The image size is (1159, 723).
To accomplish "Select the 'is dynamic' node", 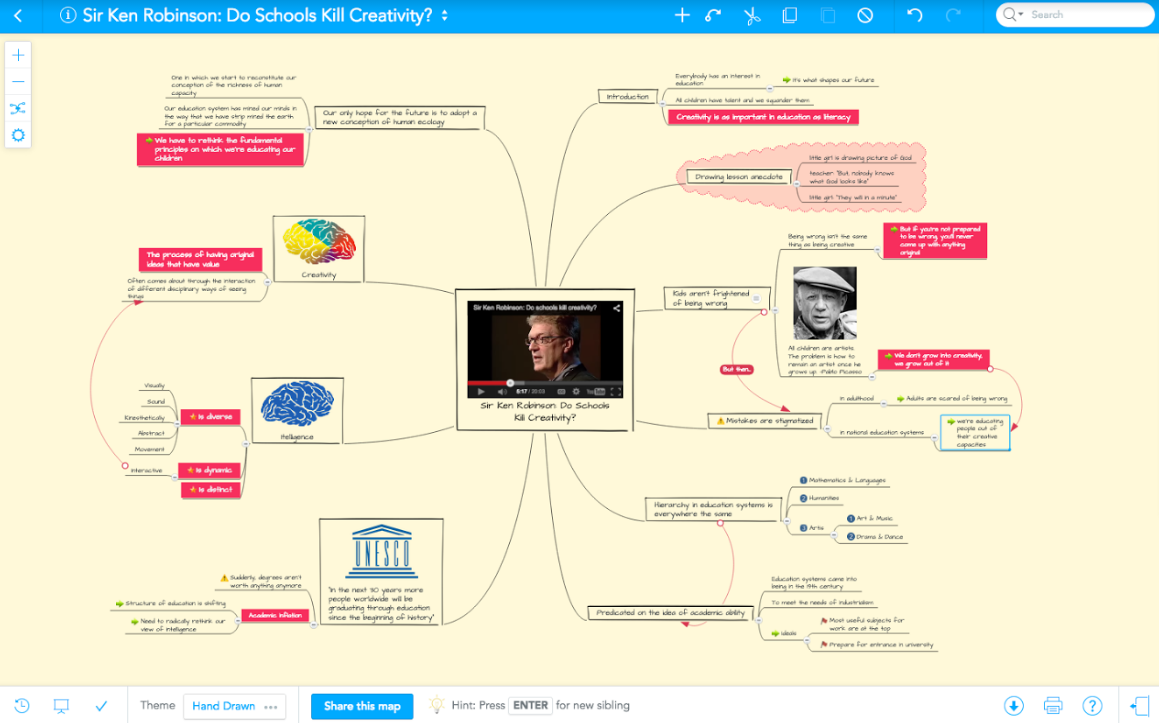I will 209,470.
